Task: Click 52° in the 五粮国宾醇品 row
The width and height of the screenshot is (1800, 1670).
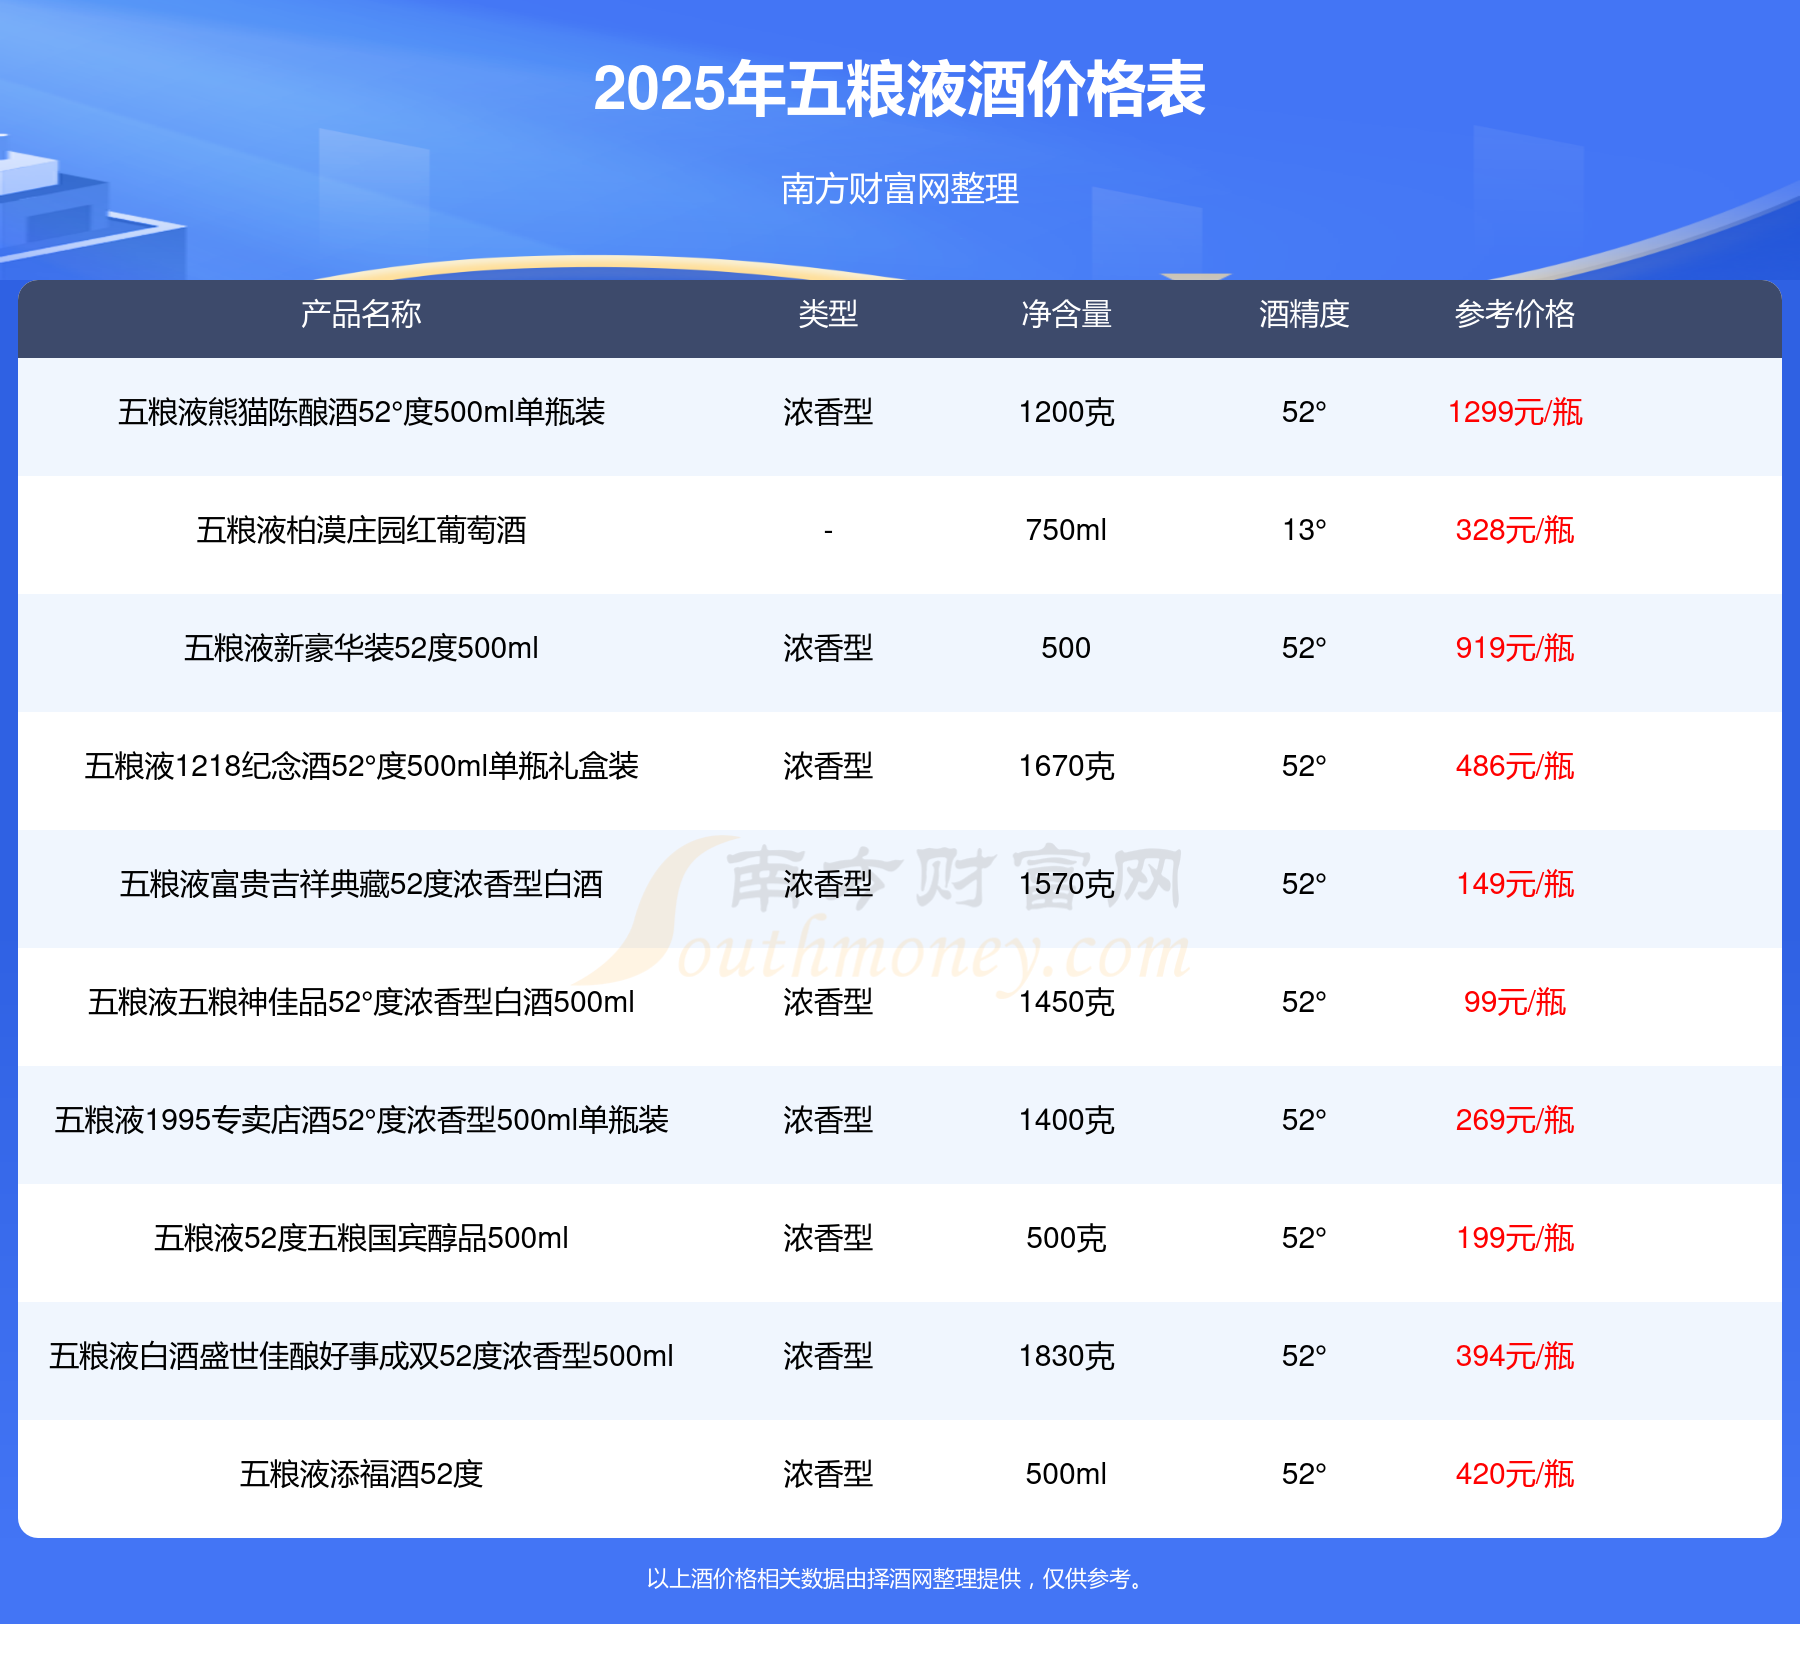Action: click(1304, 1238)
